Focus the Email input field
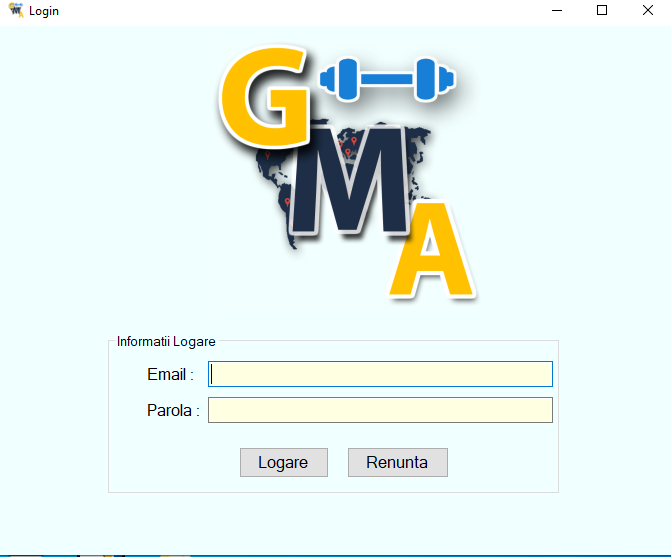This screenshot has height=557, width=671. click(x=380, y=374)
